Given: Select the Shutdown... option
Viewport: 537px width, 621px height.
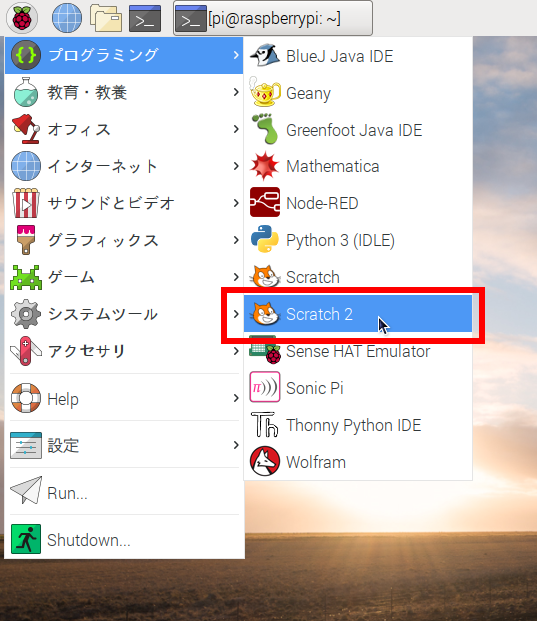Looking at the screenshot, I should (x=124, y=539).
